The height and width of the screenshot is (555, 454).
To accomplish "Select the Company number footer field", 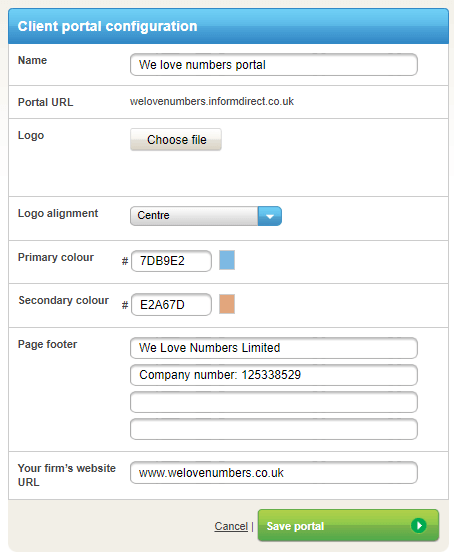I will [274, 375].
